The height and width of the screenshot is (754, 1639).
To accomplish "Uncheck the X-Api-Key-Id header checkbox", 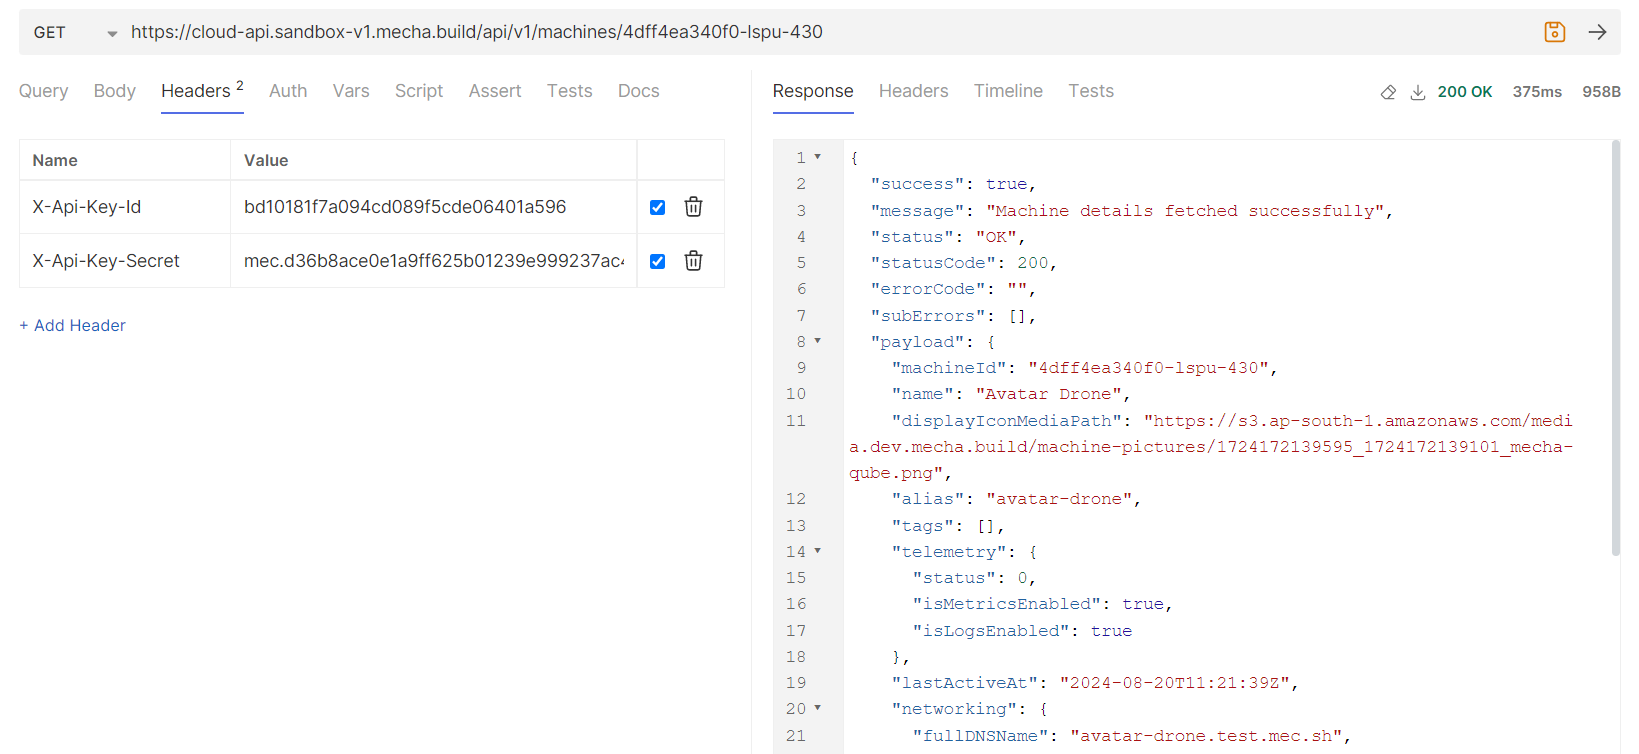I will (657, 207).
